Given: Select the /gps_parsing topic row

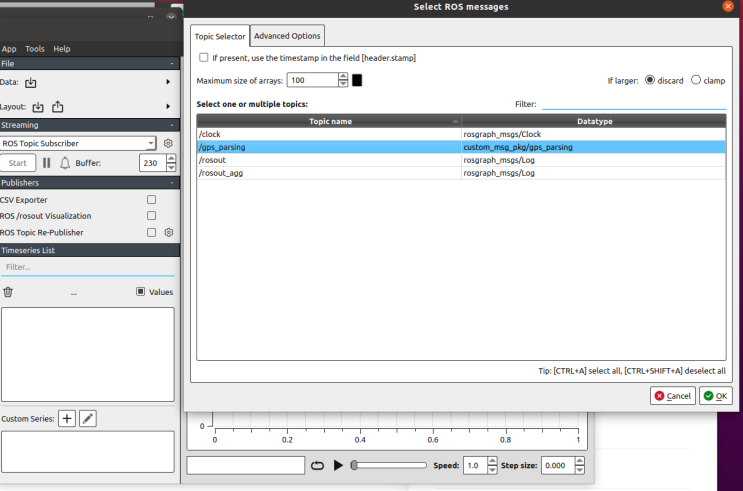Looking at the screenshot, I should (x=461, y=147).
